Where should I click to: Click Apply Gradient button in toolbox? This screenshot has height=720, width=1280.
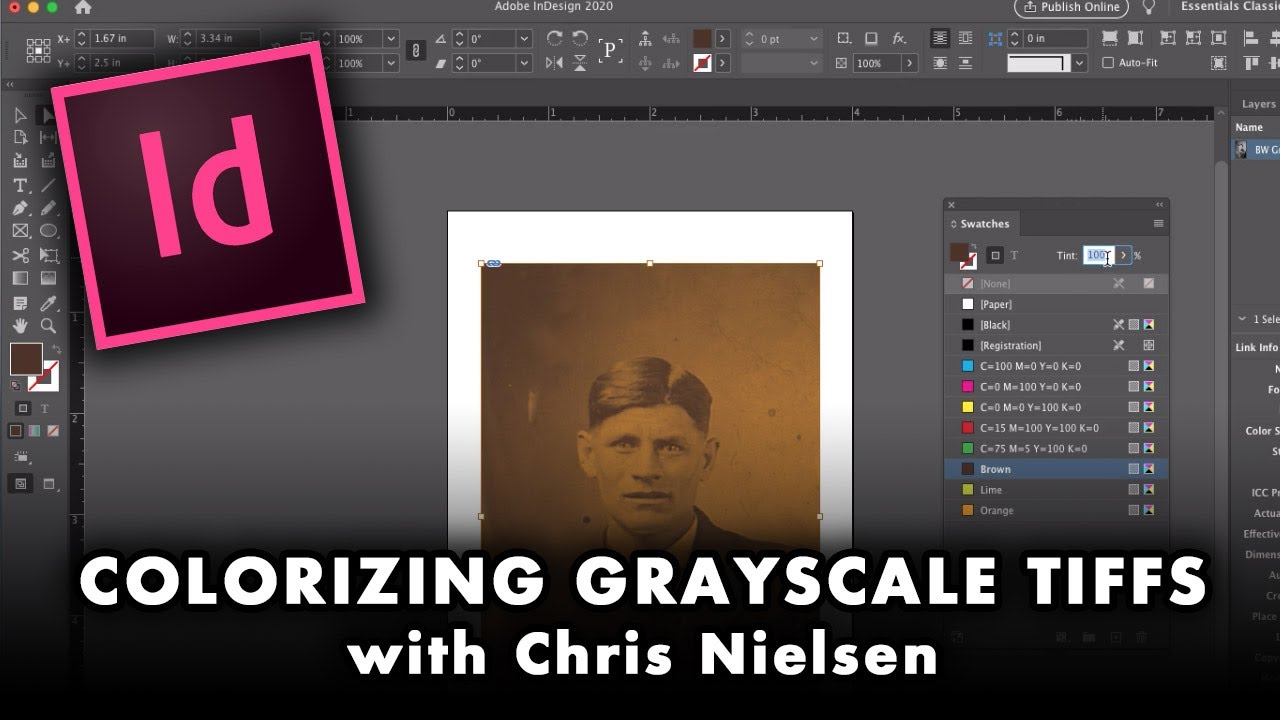click(x=34, y=431)
